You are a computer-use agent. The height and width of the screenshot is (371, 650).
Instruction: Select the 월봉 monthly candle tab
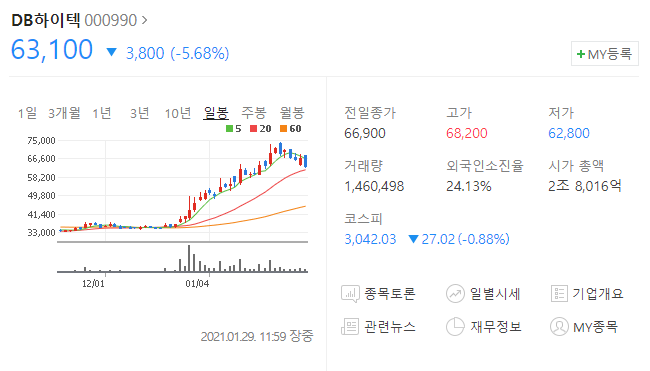tap(292, 113)
